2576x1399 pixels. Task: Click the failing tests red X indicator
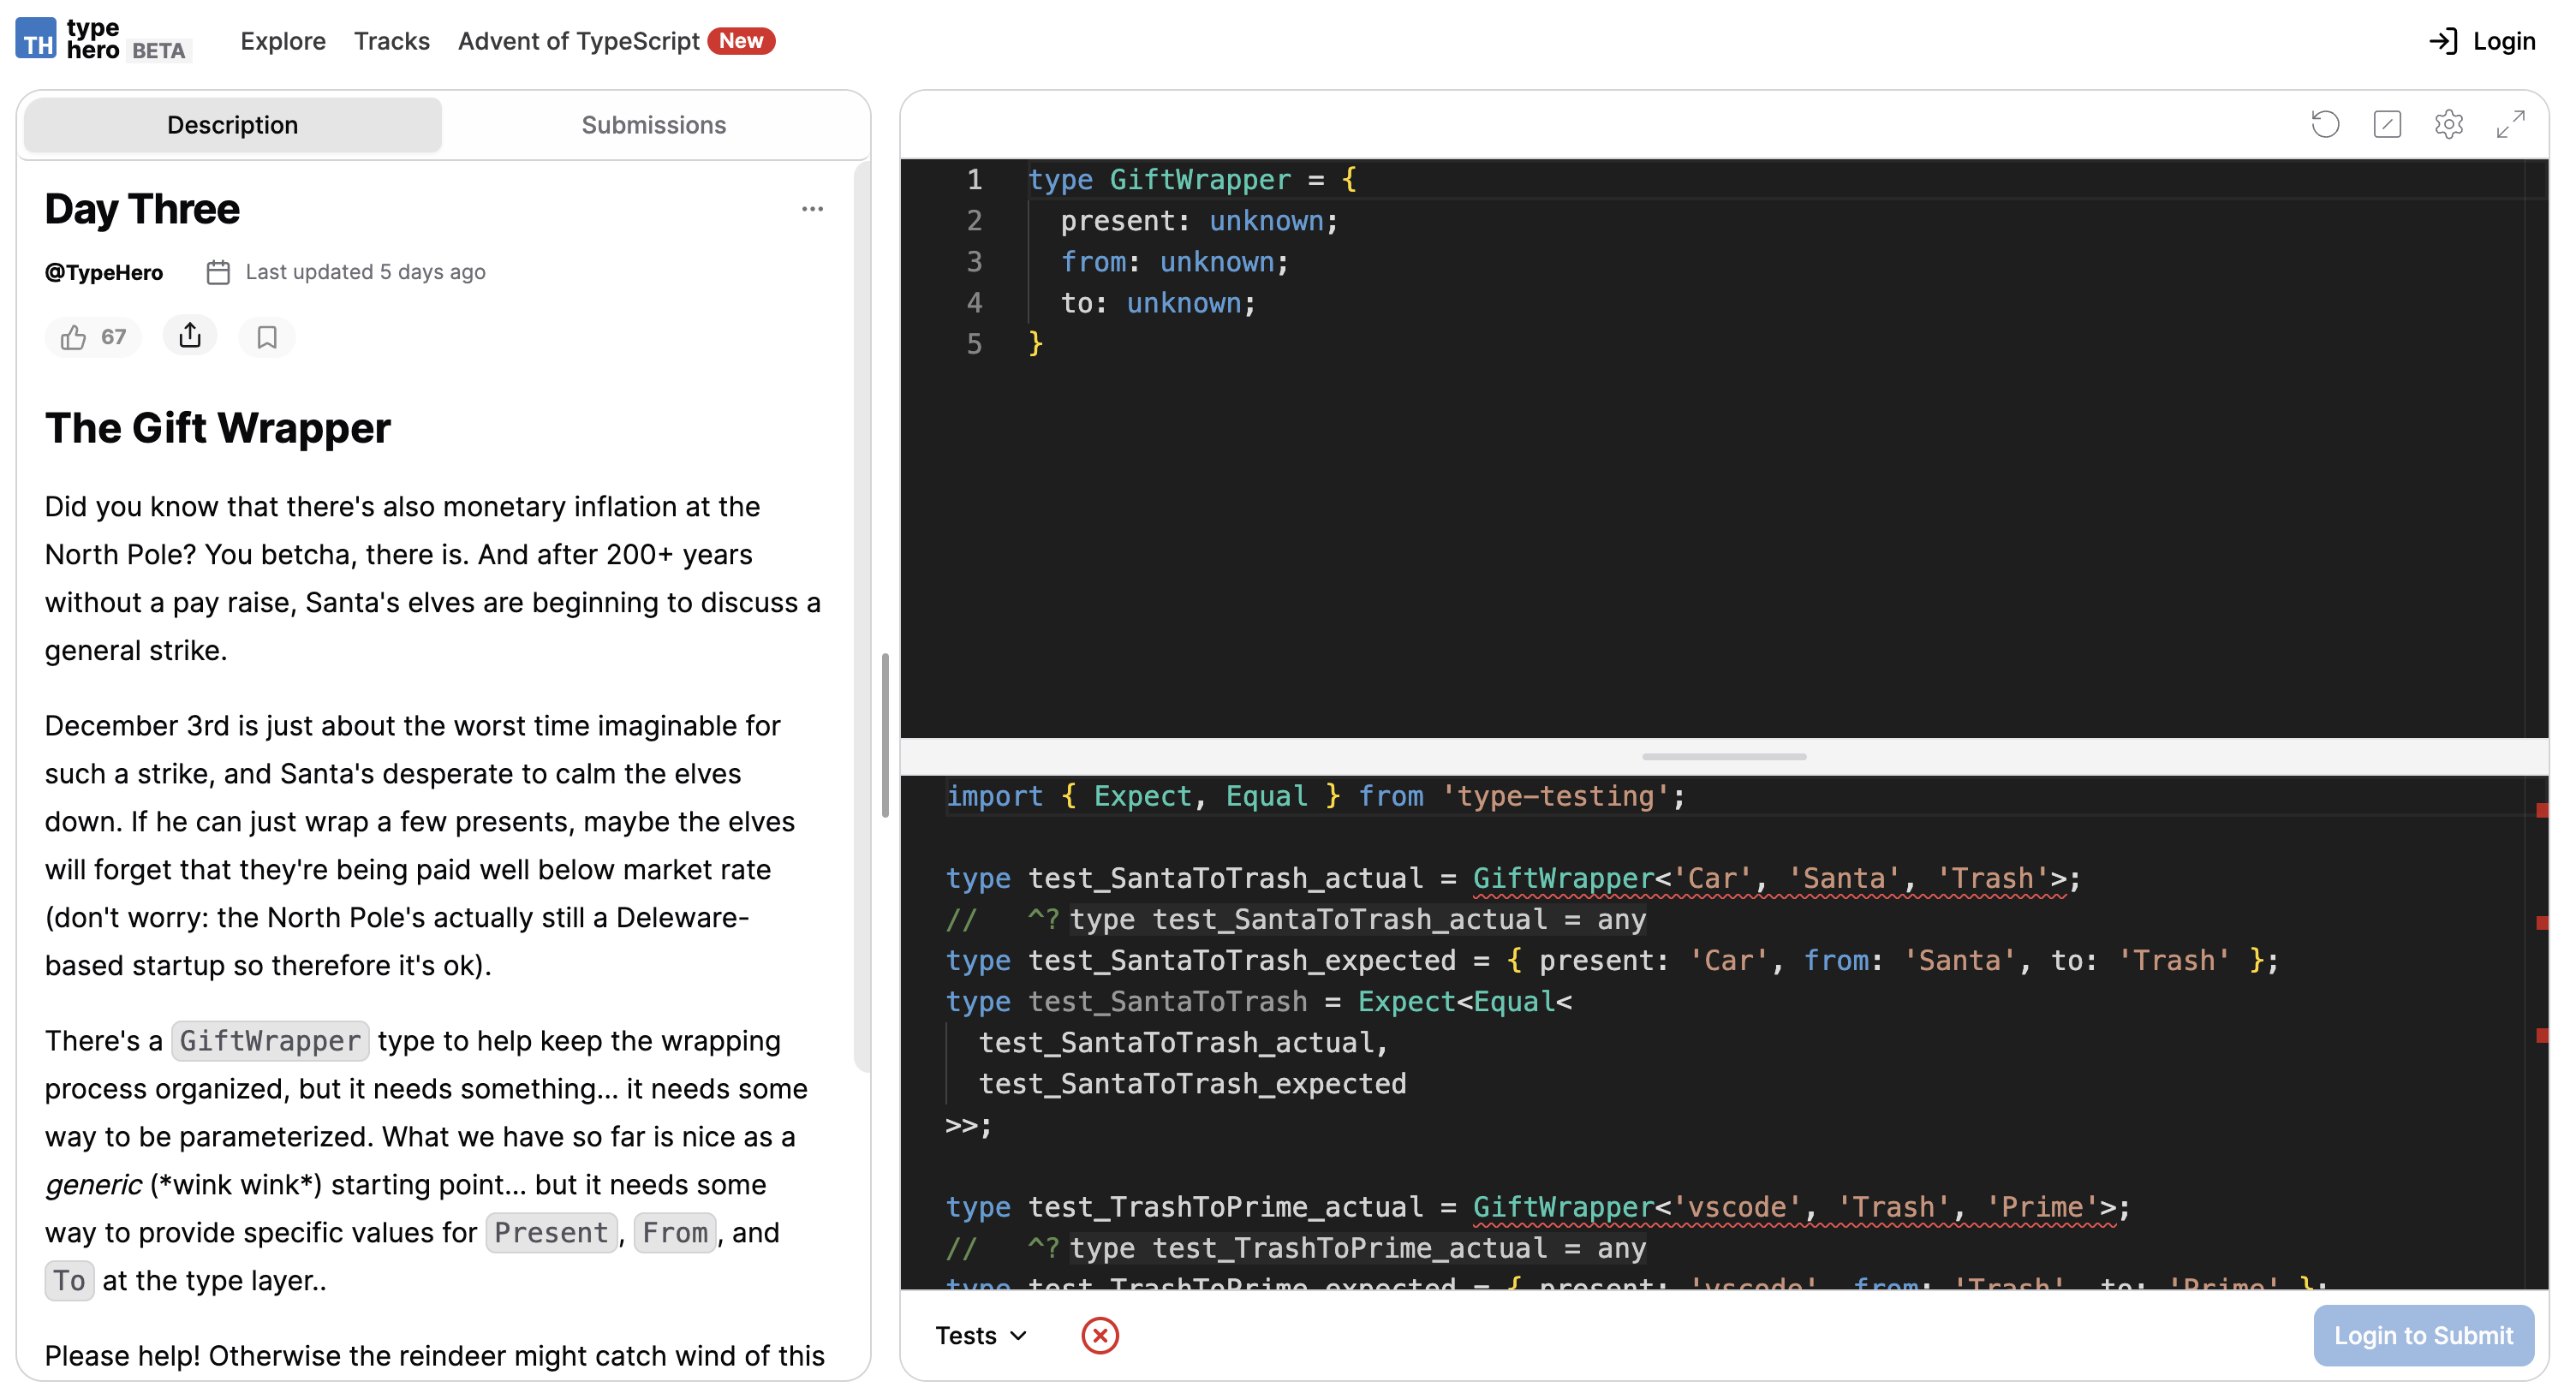1100,1335
